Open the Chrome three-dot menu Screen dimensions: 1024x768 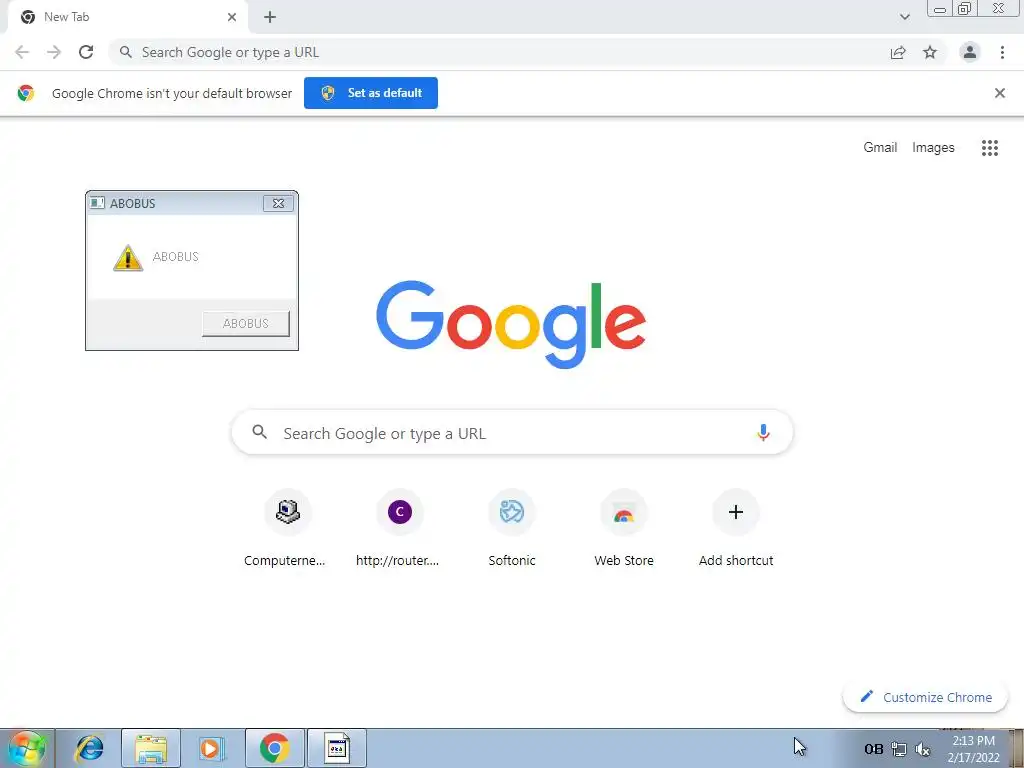pyautogui.click(x=1002, y=52)
